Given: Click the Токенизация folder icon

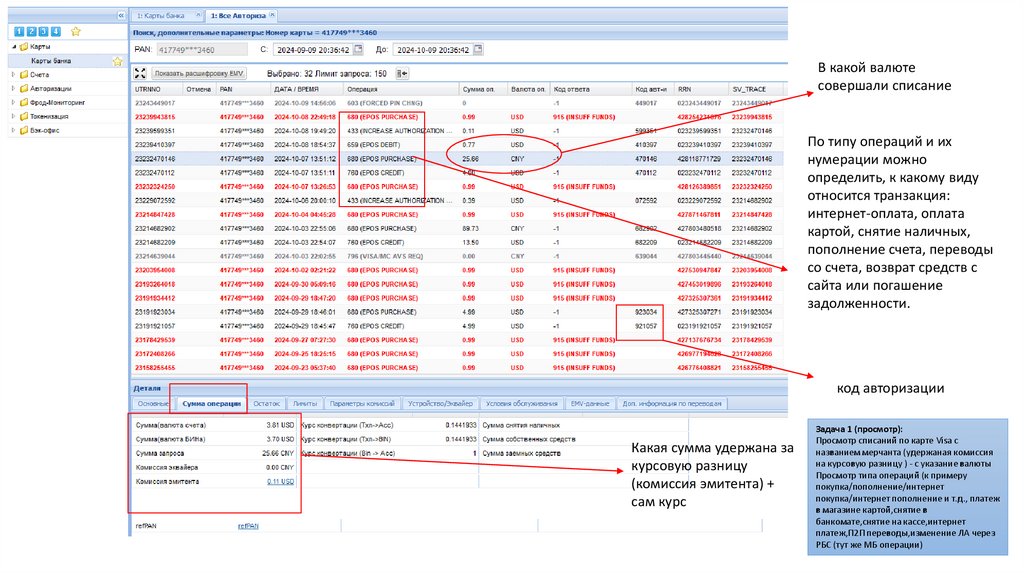Looking at the screenshot, I should pos(24,117).
